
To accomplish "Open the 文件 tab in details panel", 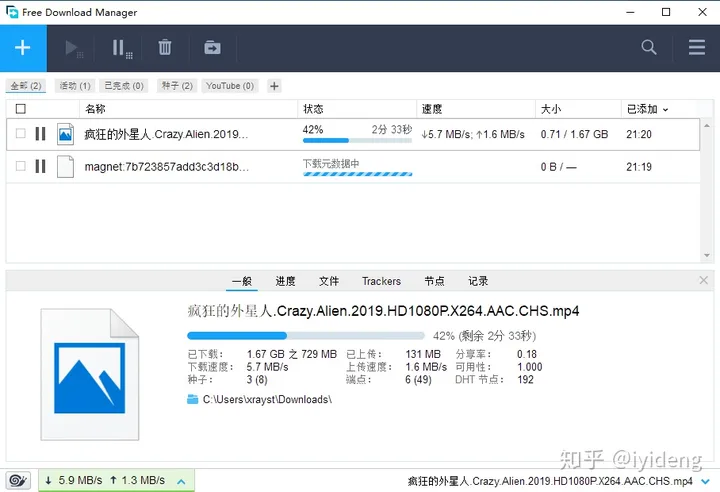I will [x=329, y=281].
